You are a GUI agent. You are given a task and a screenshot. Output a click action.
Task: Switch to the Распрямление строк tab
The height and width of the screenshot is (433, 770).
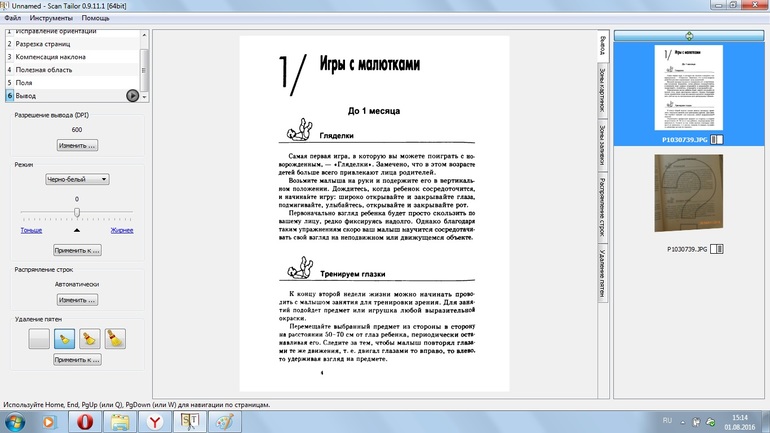pyautogui.click(x=601, y=206)
